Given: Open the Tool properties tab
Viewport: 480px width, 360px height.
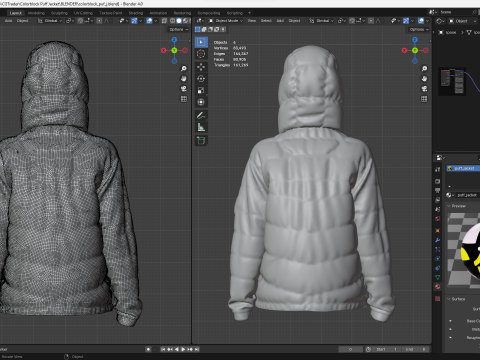Looking at the screenshot, I should click(438, 169).
